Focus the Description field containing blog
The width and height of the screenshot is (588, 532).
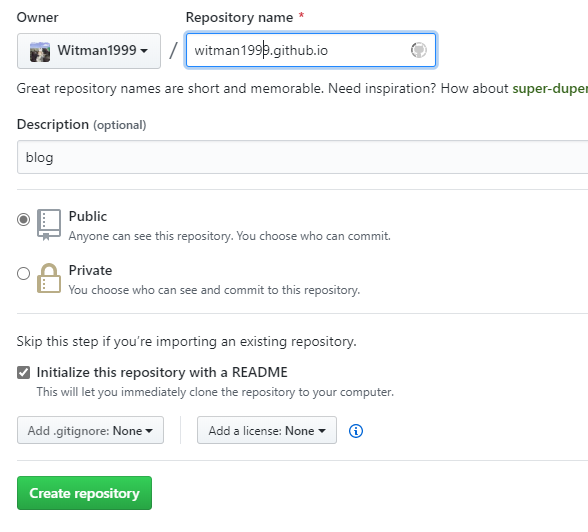(302, 157)
